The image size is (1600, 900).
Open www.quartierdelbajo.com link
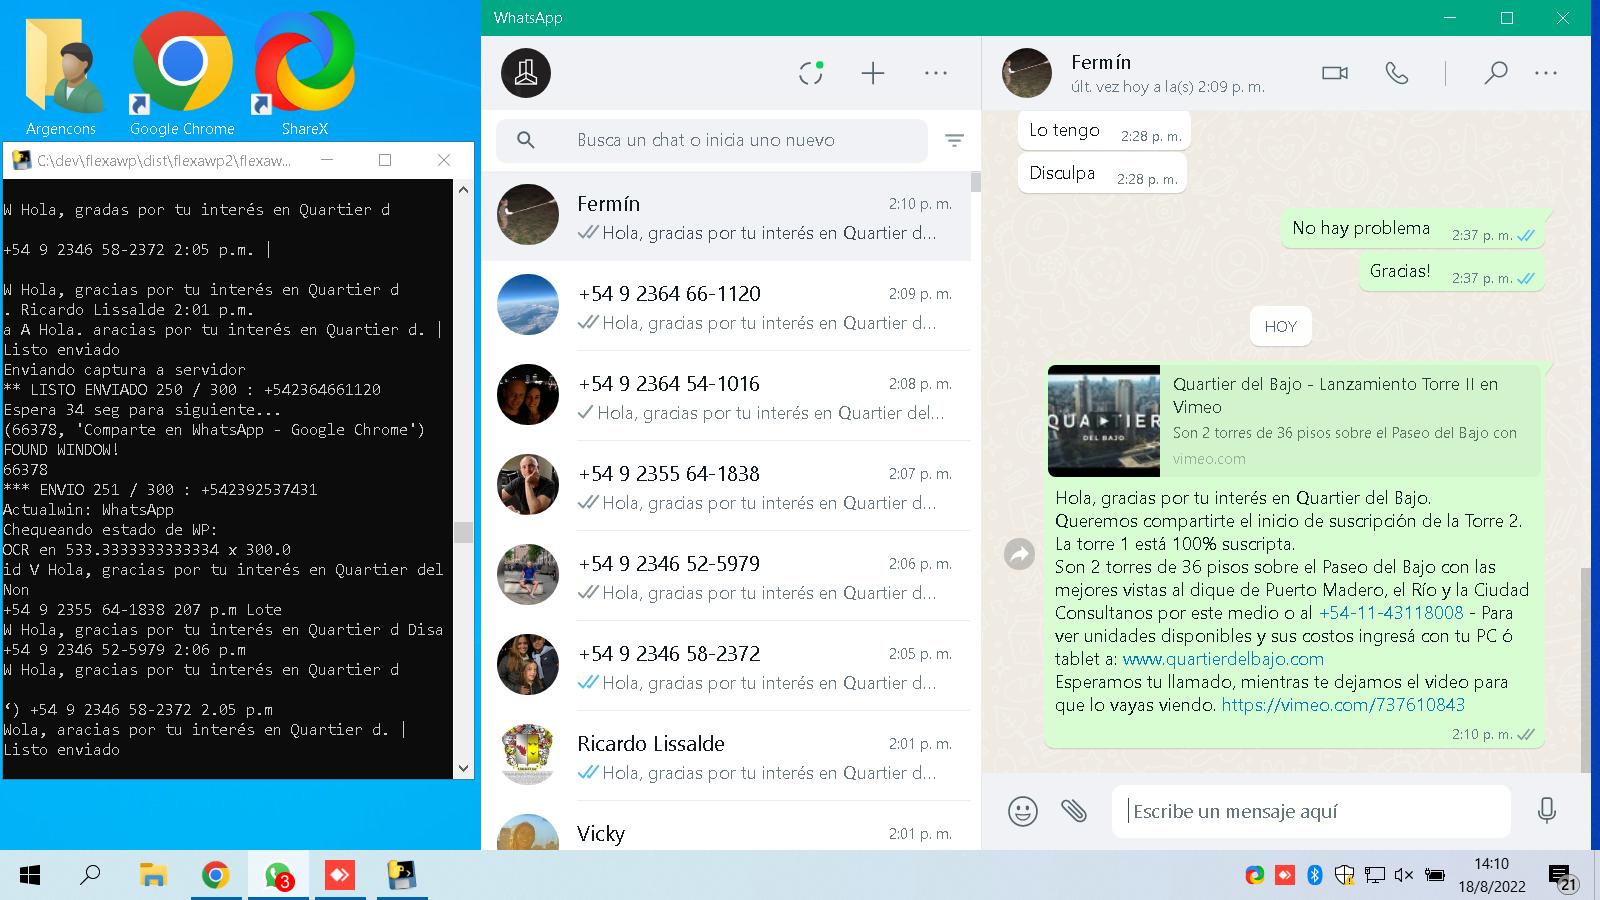1223,659
